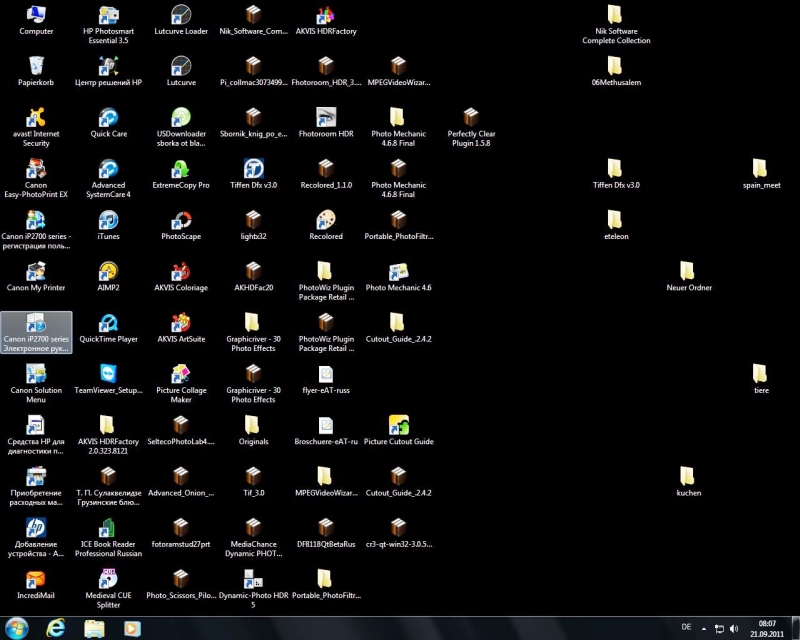Open the Papierkorb recycle bin
800x640 pixels.
click(x=36, y=67)
